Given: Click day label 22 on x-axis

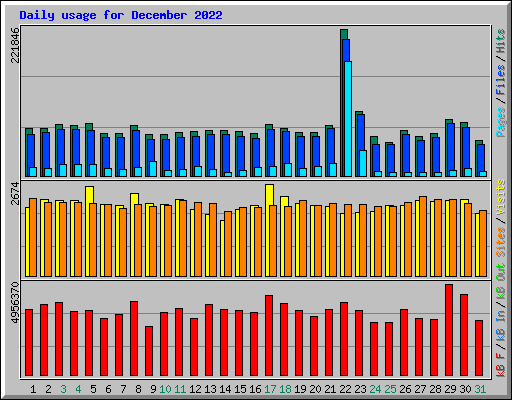Looking at the screenshot, I should point(345,389).
